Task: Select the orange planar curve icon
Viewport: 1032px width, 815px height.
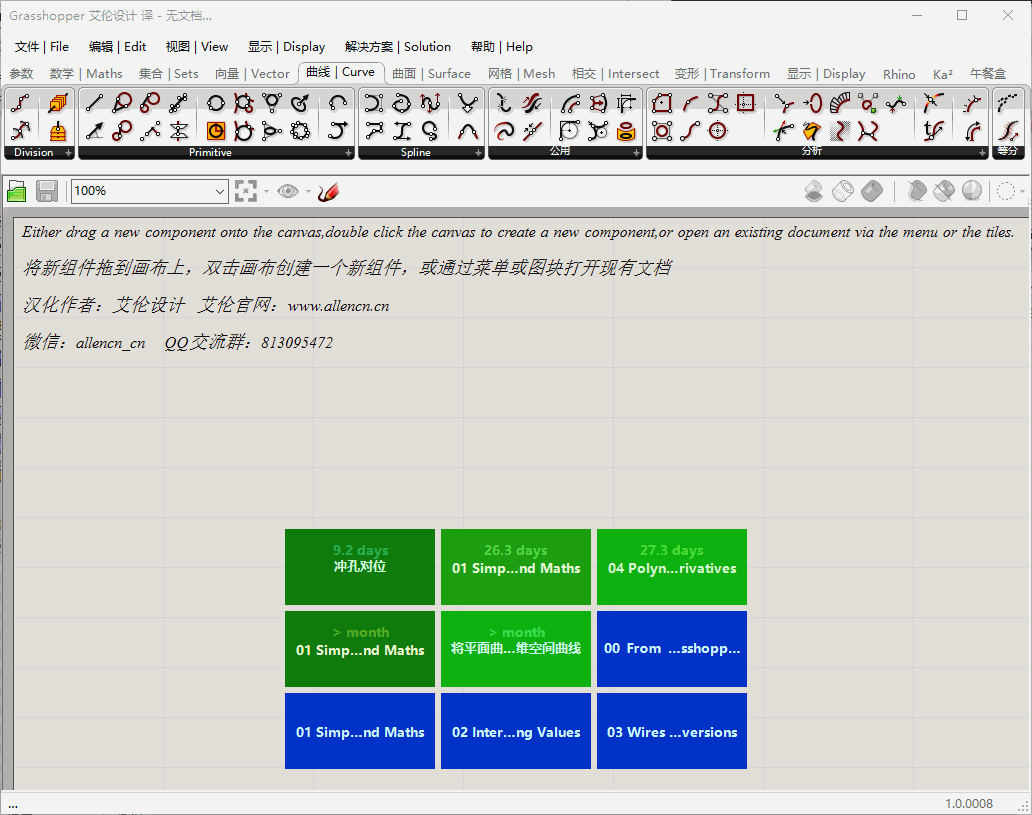Action: point(812,131)
